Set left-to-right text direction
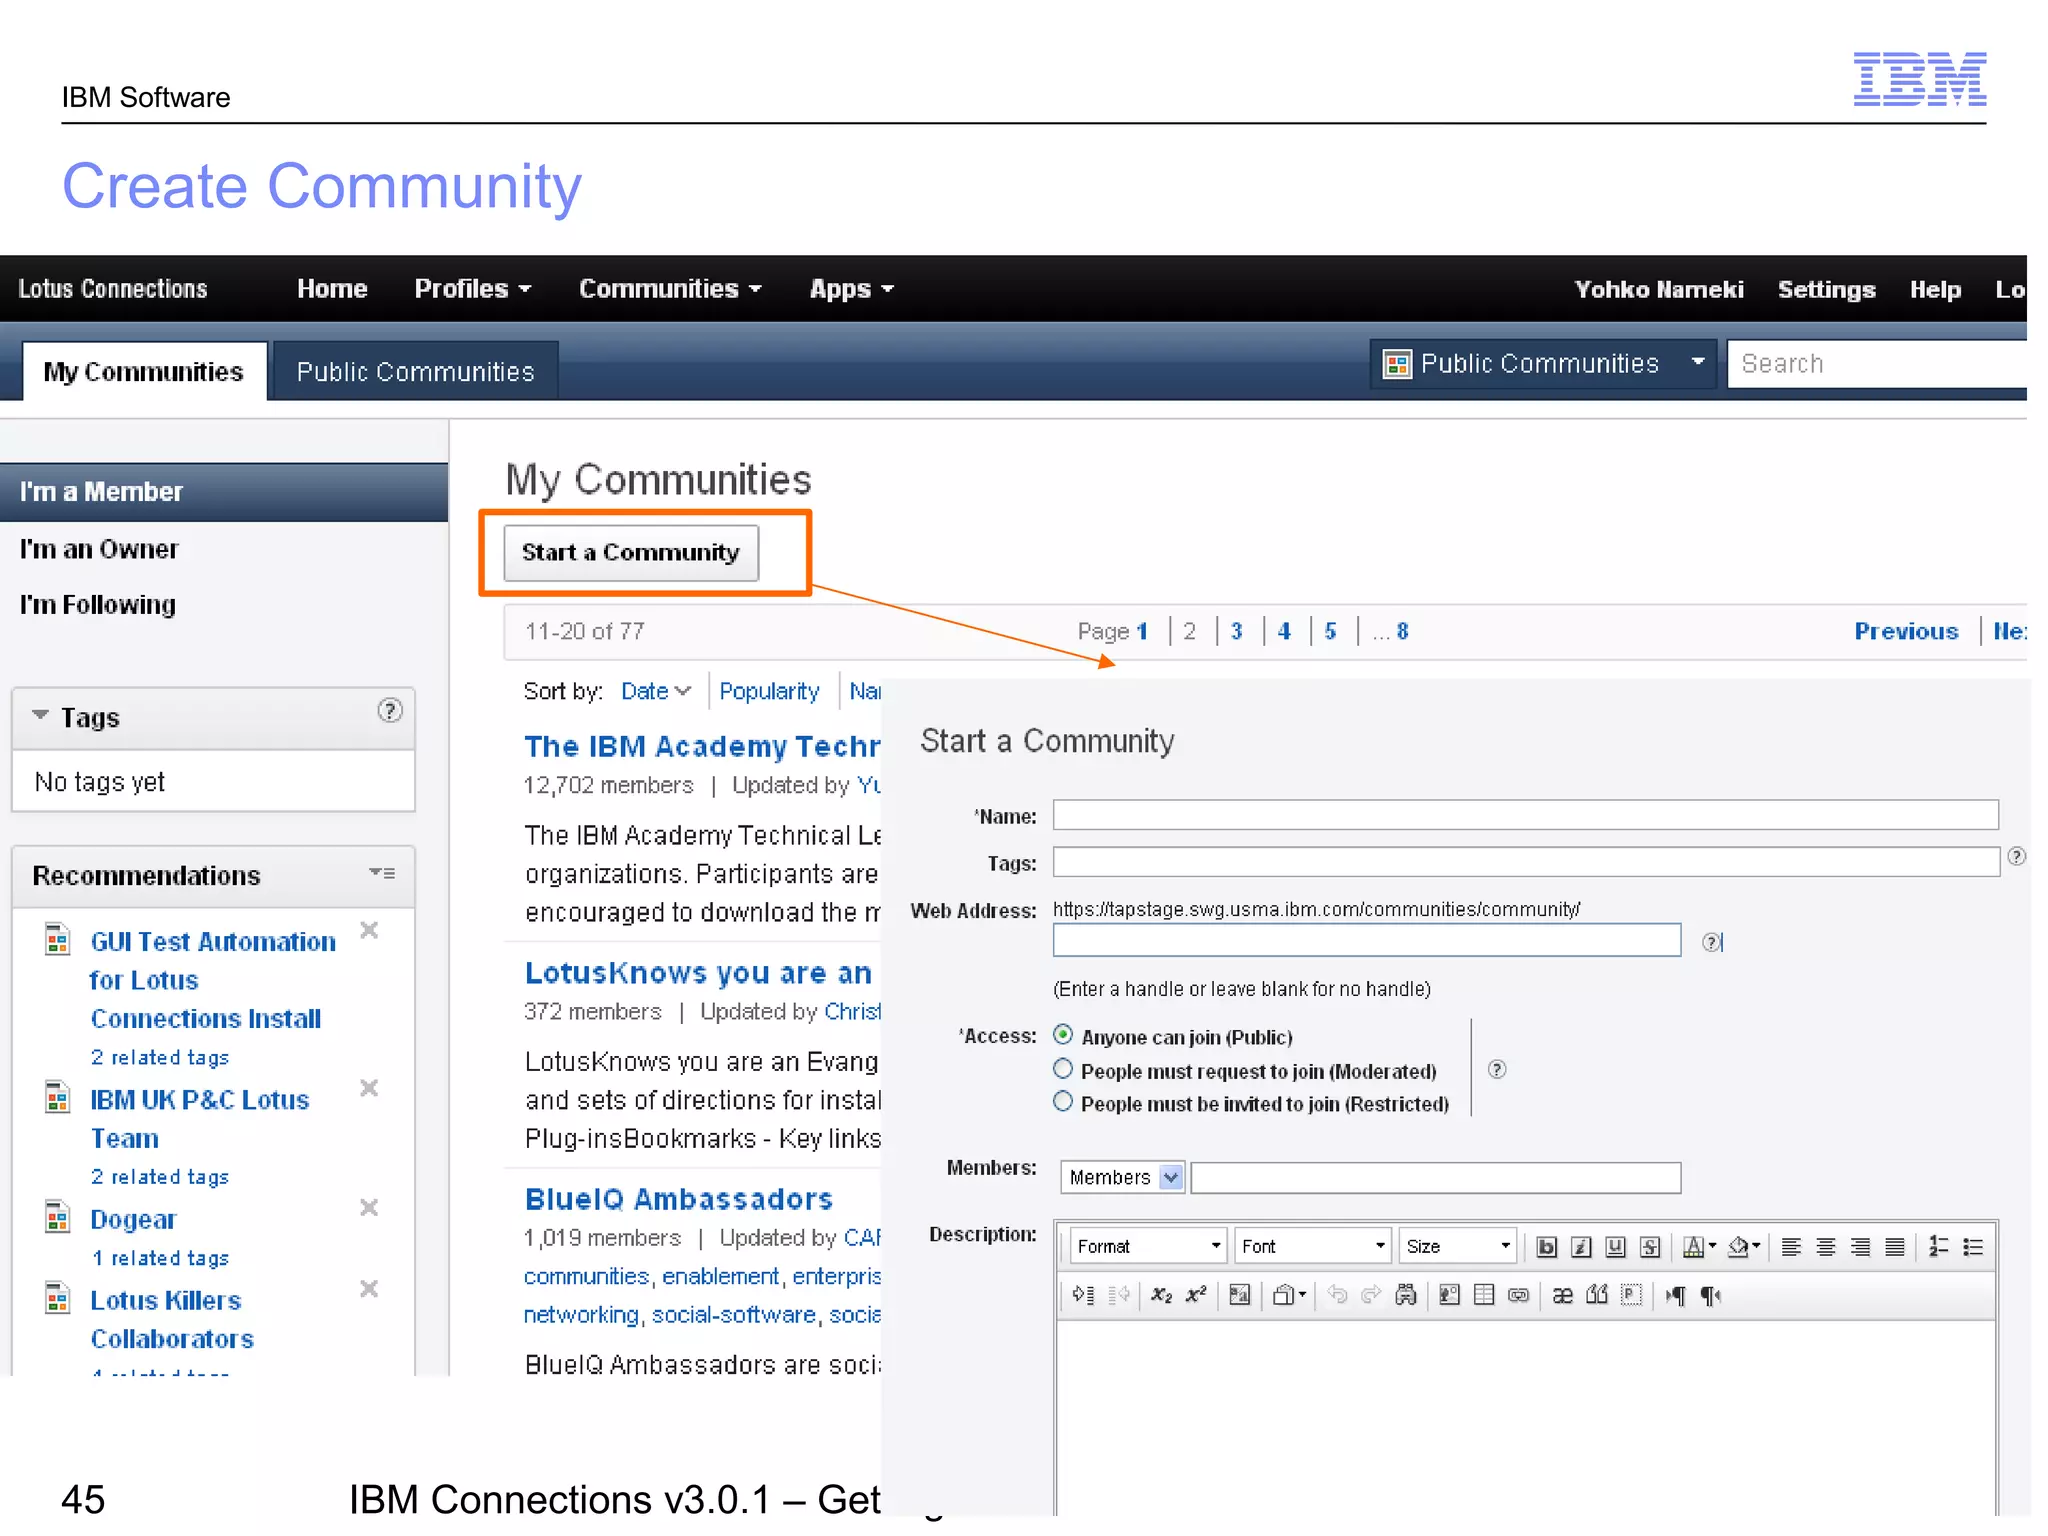This screenshot has width=2048, height=1536. [x=1675, y=1295]
